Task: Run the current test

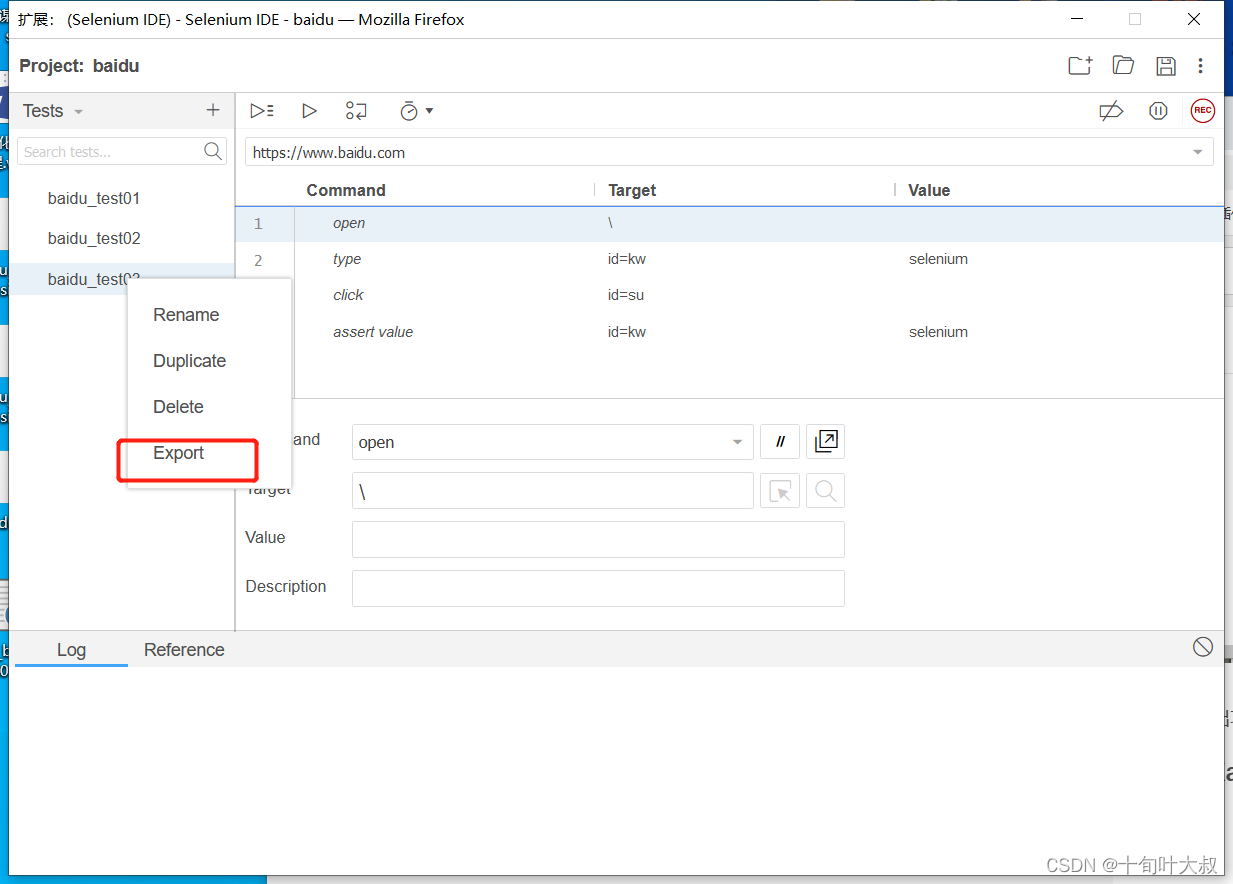Action: tap(309, 111)
